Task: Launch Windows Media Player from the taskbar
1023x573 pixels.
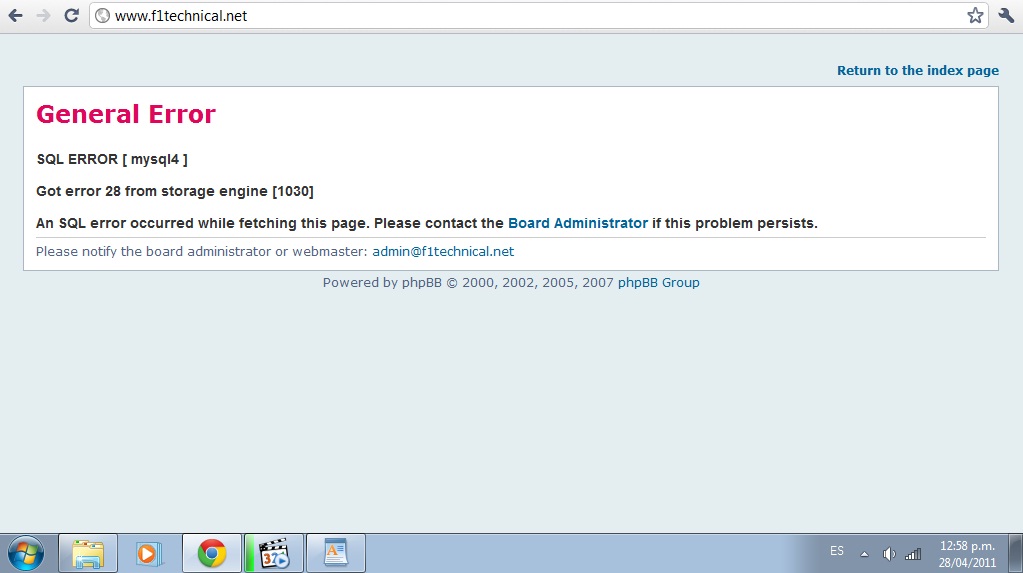Action: coord(148,553)
